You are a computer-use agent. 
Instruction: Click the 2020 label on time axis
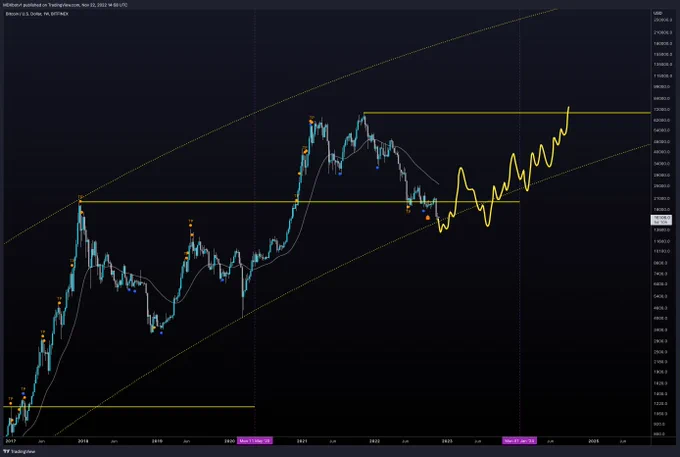(230, 441)
